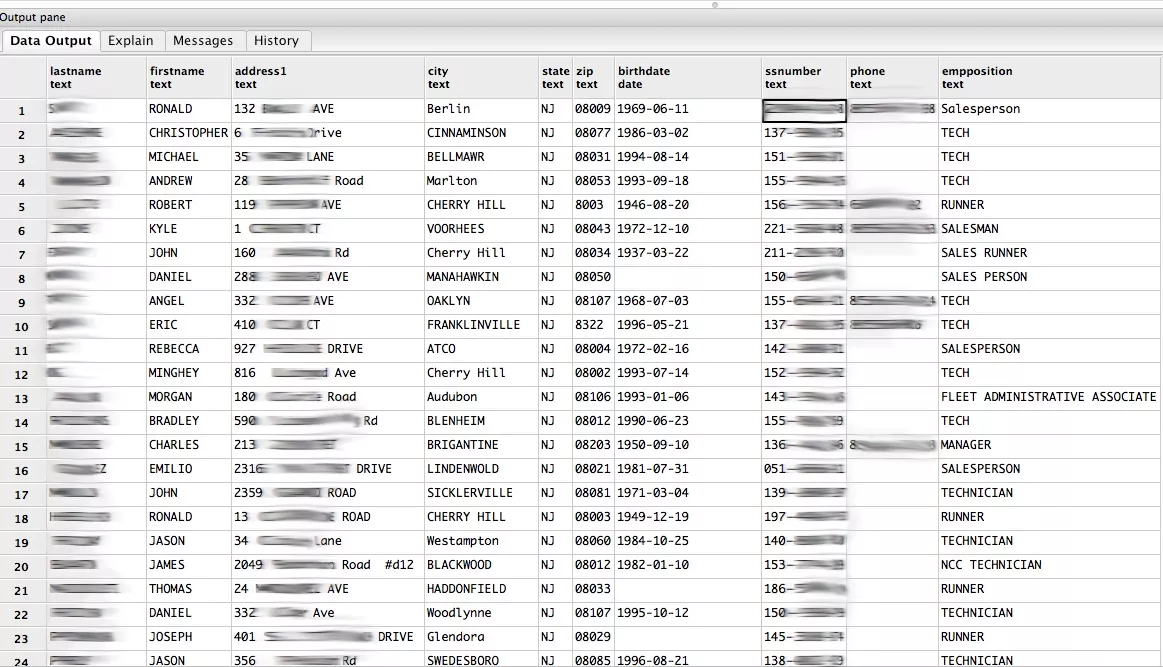Screen dimensions: 1163x667
Task: Select the empposition column header
Action: pos(1050,77)
